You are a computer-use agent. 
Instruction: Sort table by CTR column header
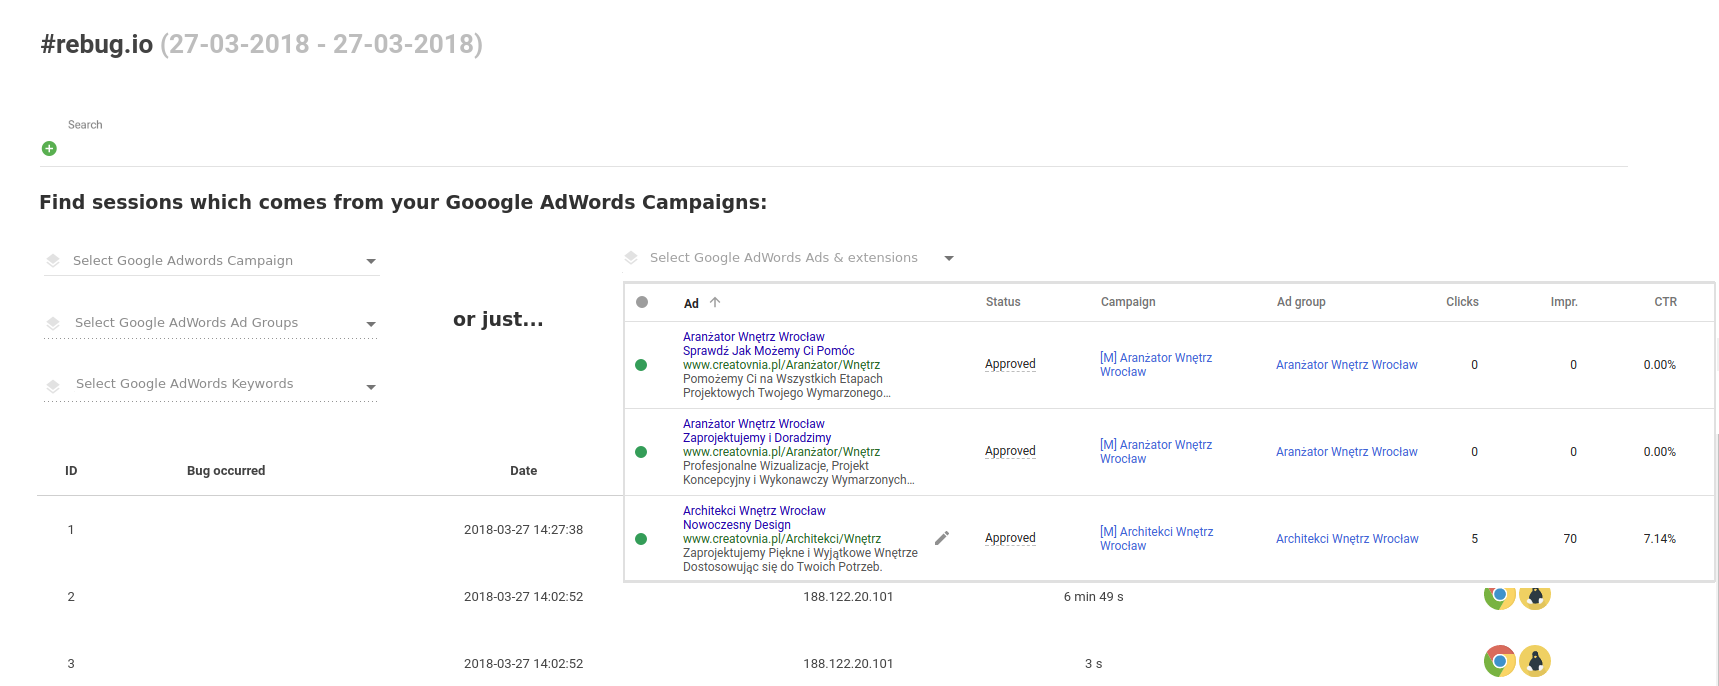pos(1665,302)
